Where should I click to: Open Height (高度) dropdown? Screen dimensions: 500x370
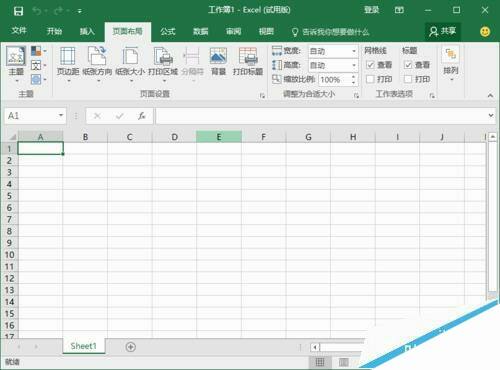click(x=354, y=65)
